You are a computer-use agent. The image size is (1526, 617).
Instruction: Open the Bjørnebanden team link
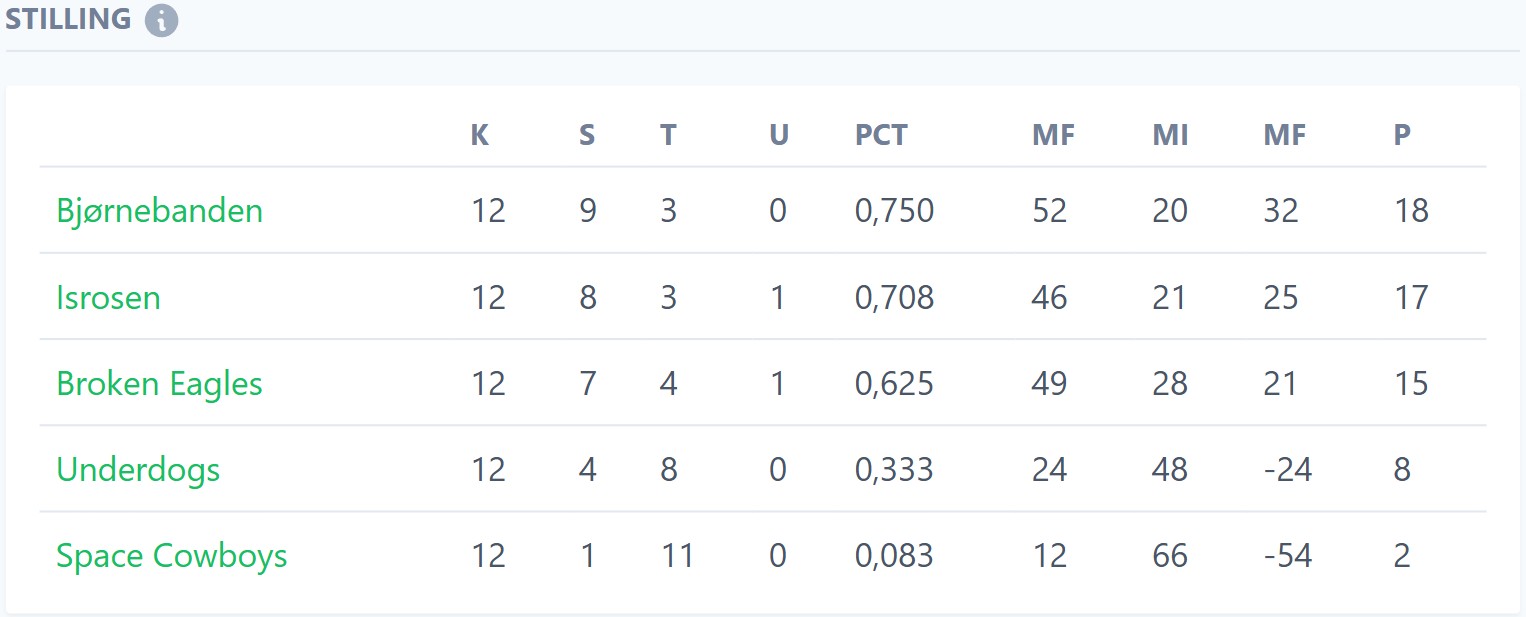click(x=159, y=211)
